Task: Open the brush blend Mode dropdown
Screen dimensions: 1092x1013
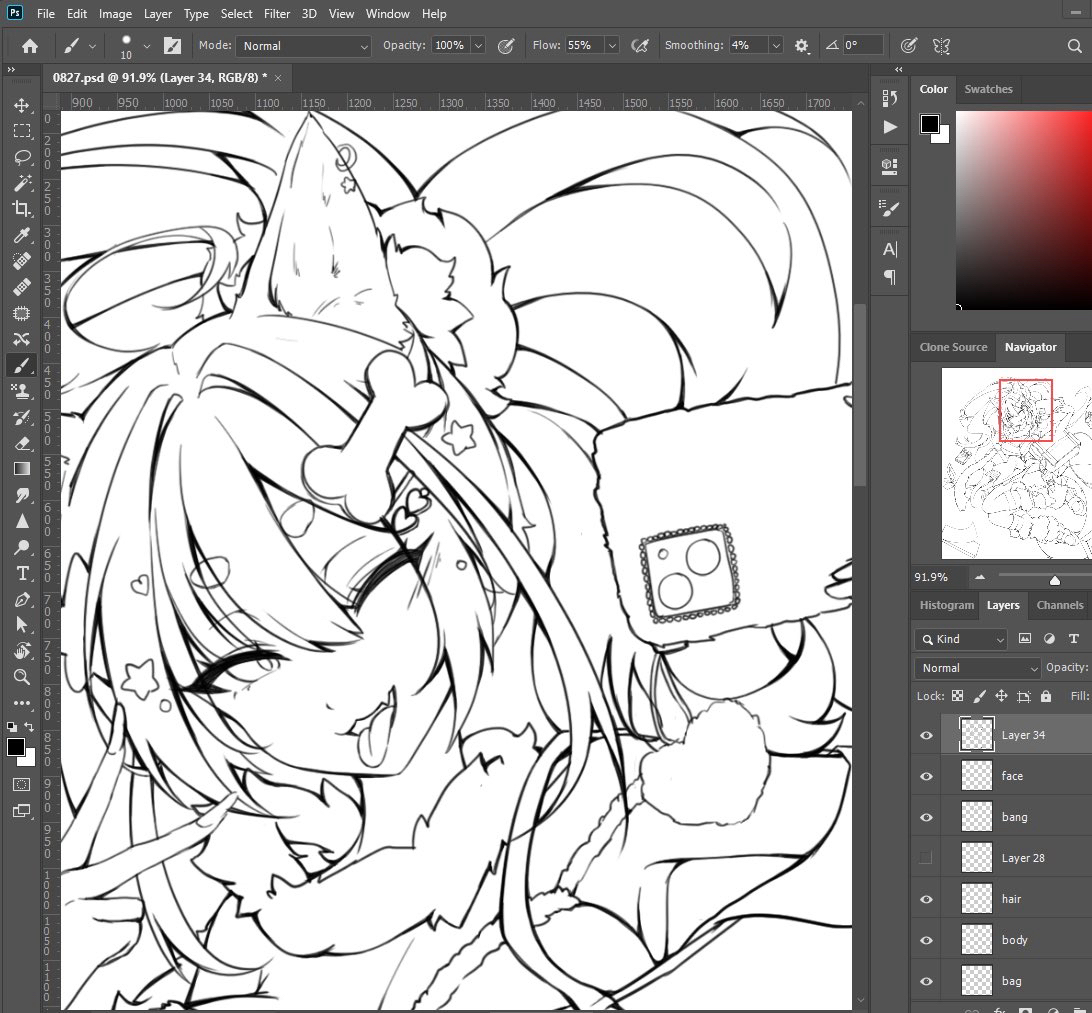Action: pos(304,46)
